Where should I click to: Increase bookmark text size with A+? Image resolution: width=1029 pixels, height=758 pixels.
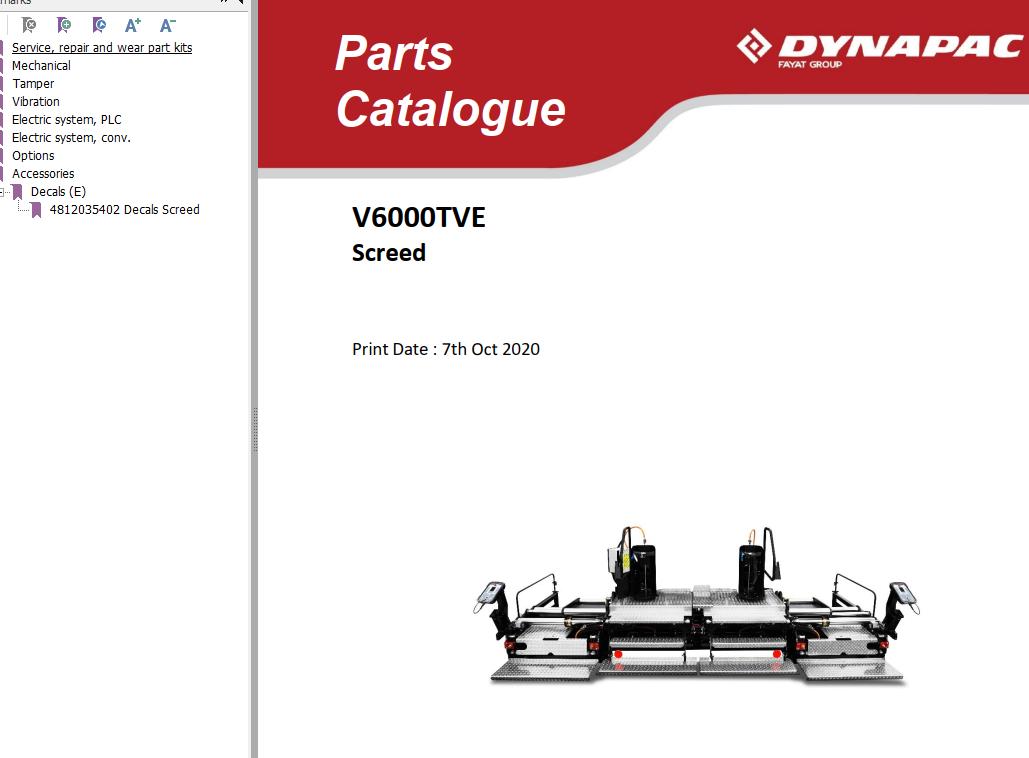coord(133,26)
